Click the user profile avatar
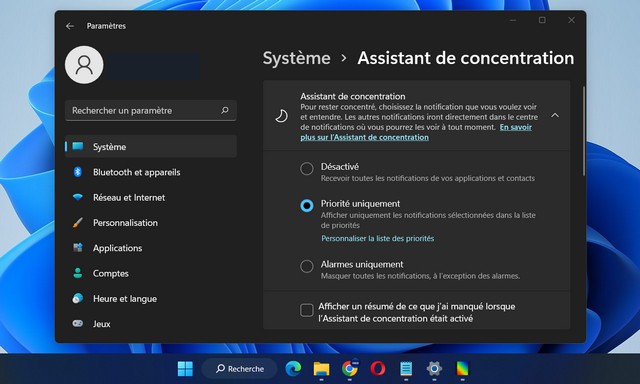This screenshot has height=384, width=640. pyautogui.click(x=84, y=65)
